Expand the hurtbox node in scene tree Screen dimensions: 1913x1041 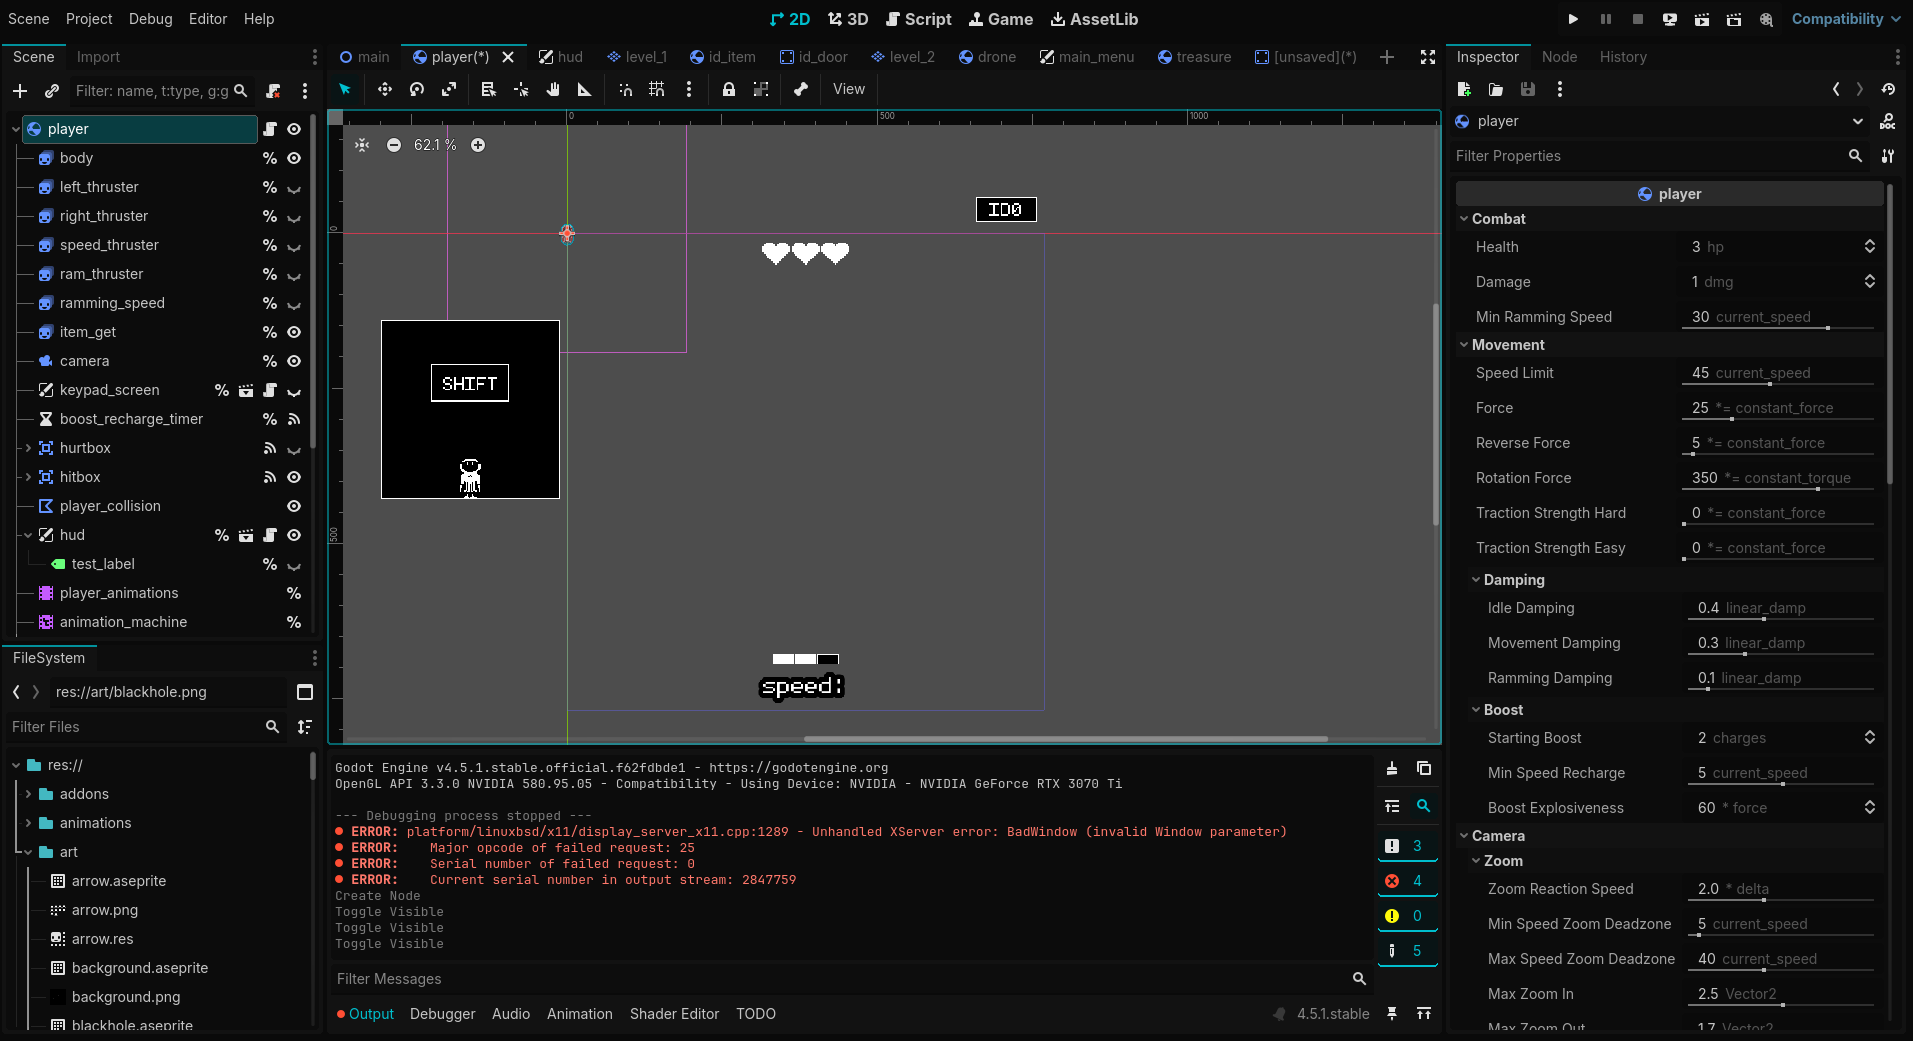click(x=28, y=448)
